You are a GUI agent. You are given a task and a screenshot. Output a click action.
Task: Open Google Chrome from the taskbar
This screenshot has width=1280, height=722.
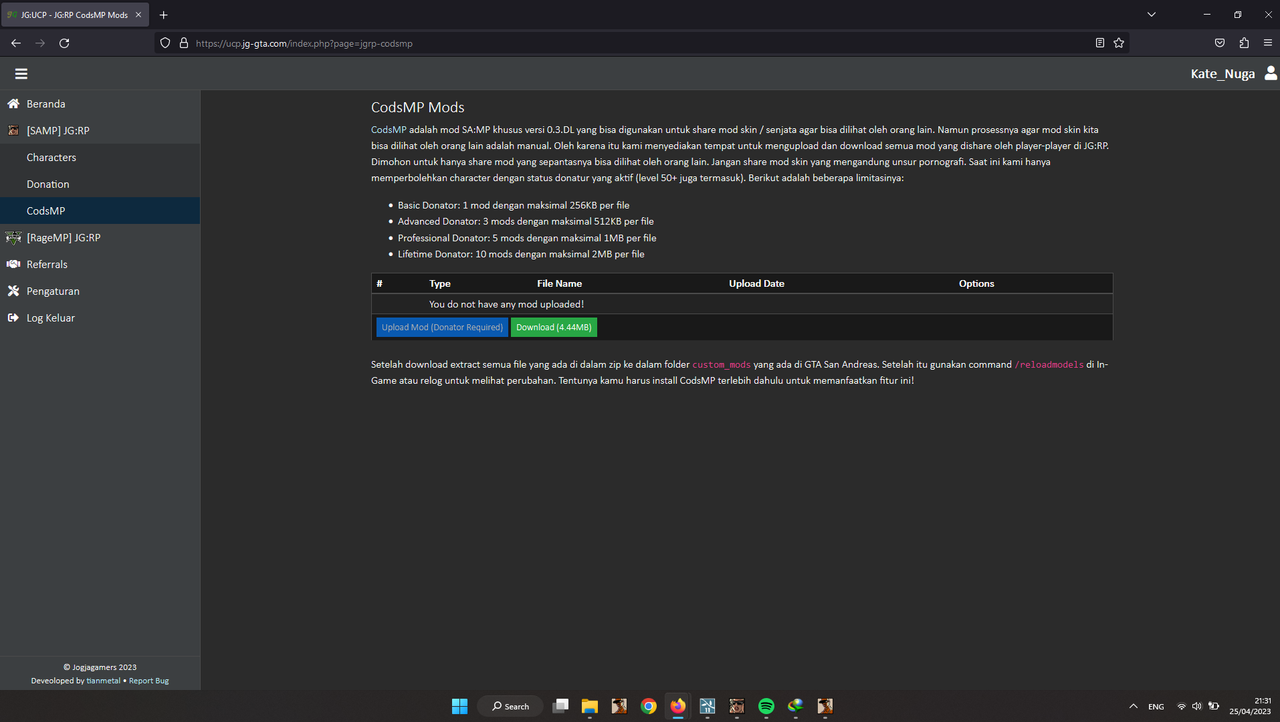click(x=648, y=706)
